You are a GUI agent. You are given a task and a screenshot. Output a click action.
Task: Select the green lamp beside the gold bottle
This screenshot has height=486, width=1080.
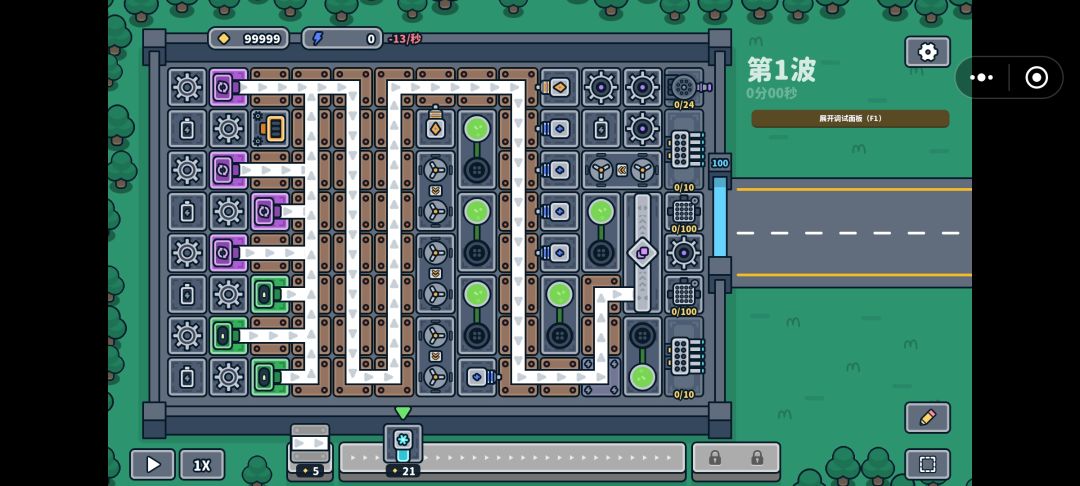coord(477,149)
